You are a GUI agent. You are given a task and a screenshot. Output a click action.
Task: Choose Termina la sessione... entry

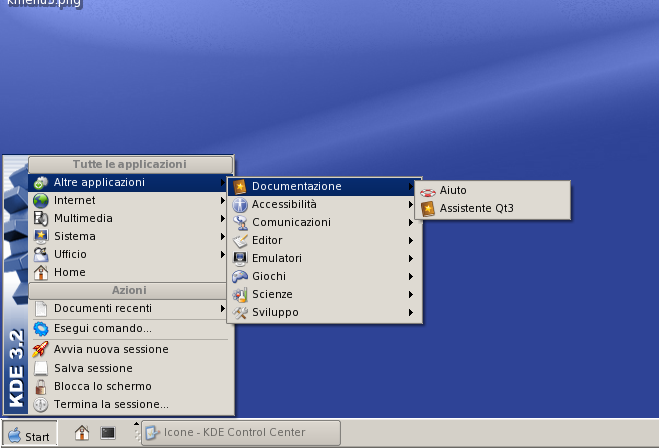[x=130, y=405]
